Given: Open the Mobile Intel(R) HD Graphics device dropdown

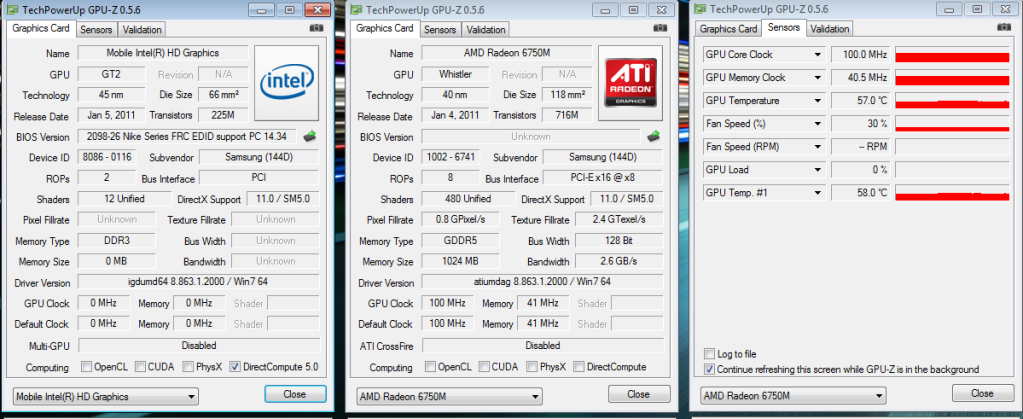Looking at the screenshot, I should click(x=106, y=396).
